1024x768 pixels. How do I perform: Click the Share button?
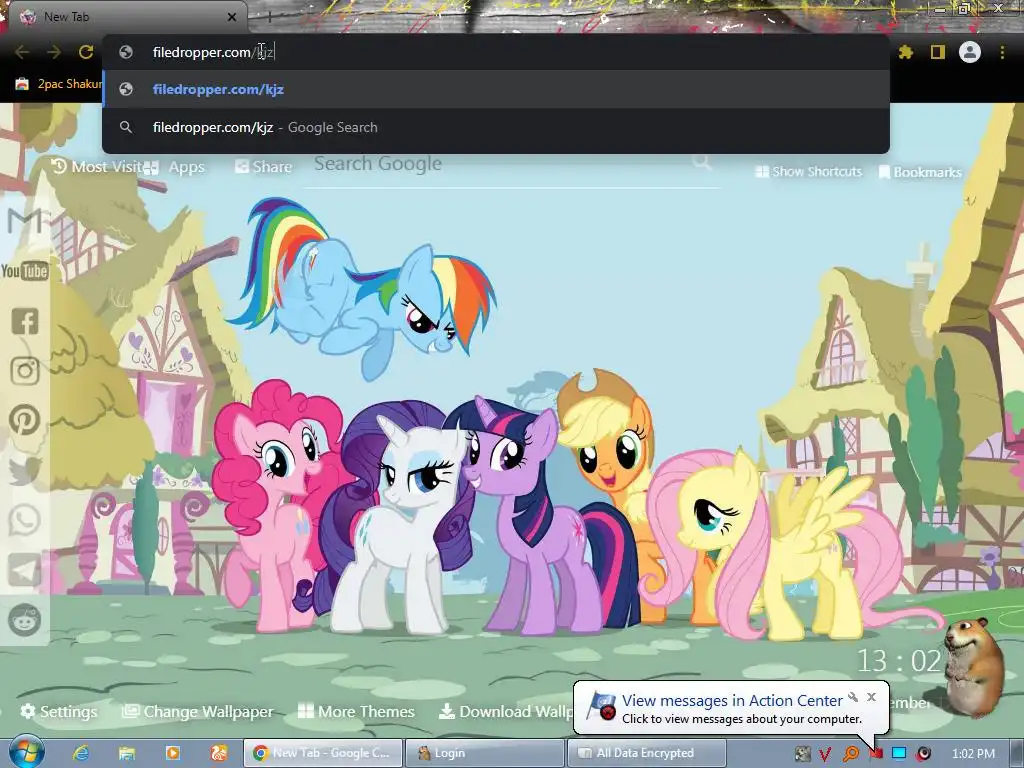point(263,167)
